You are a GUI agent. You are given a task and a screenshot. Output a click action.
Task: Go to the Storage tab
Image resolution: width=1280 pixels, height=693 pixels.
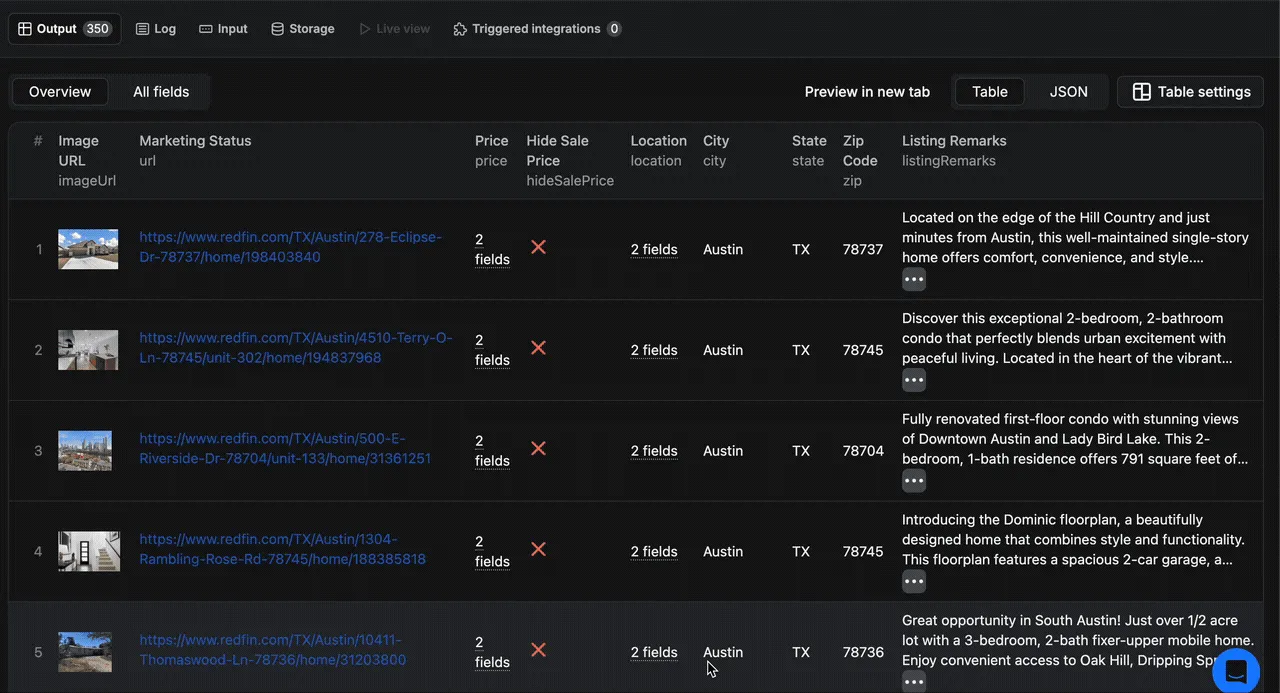pyautogui.click(x=302, y=29)
